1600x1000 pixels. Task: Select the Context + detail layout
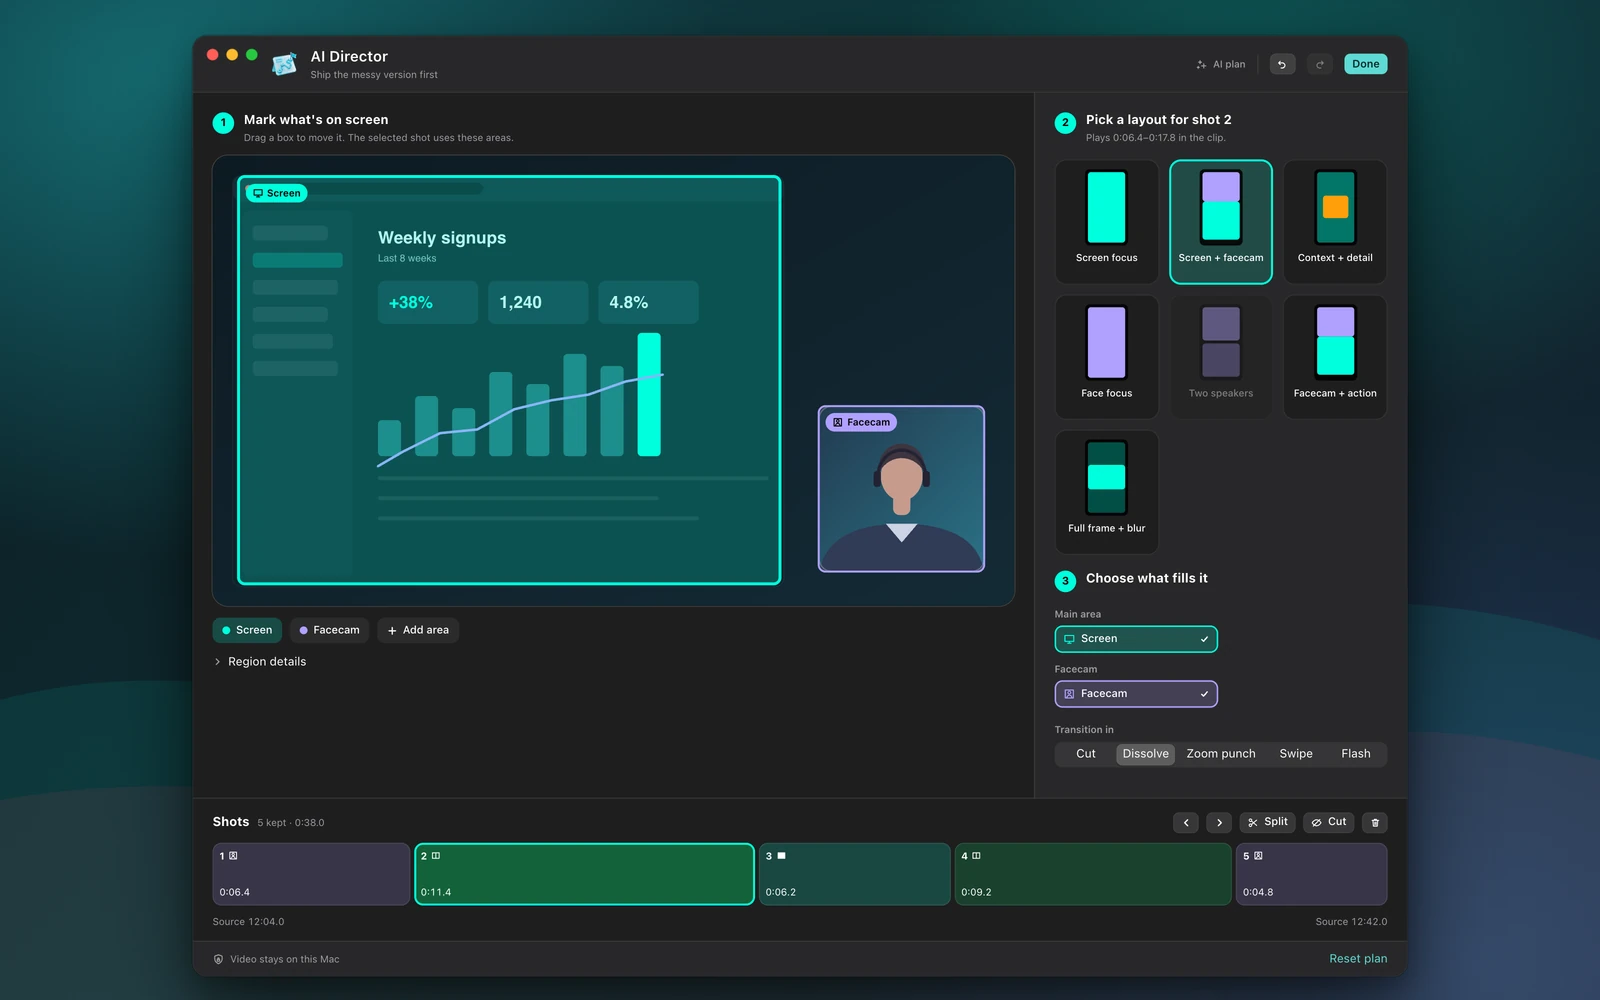coord(1335,222)
